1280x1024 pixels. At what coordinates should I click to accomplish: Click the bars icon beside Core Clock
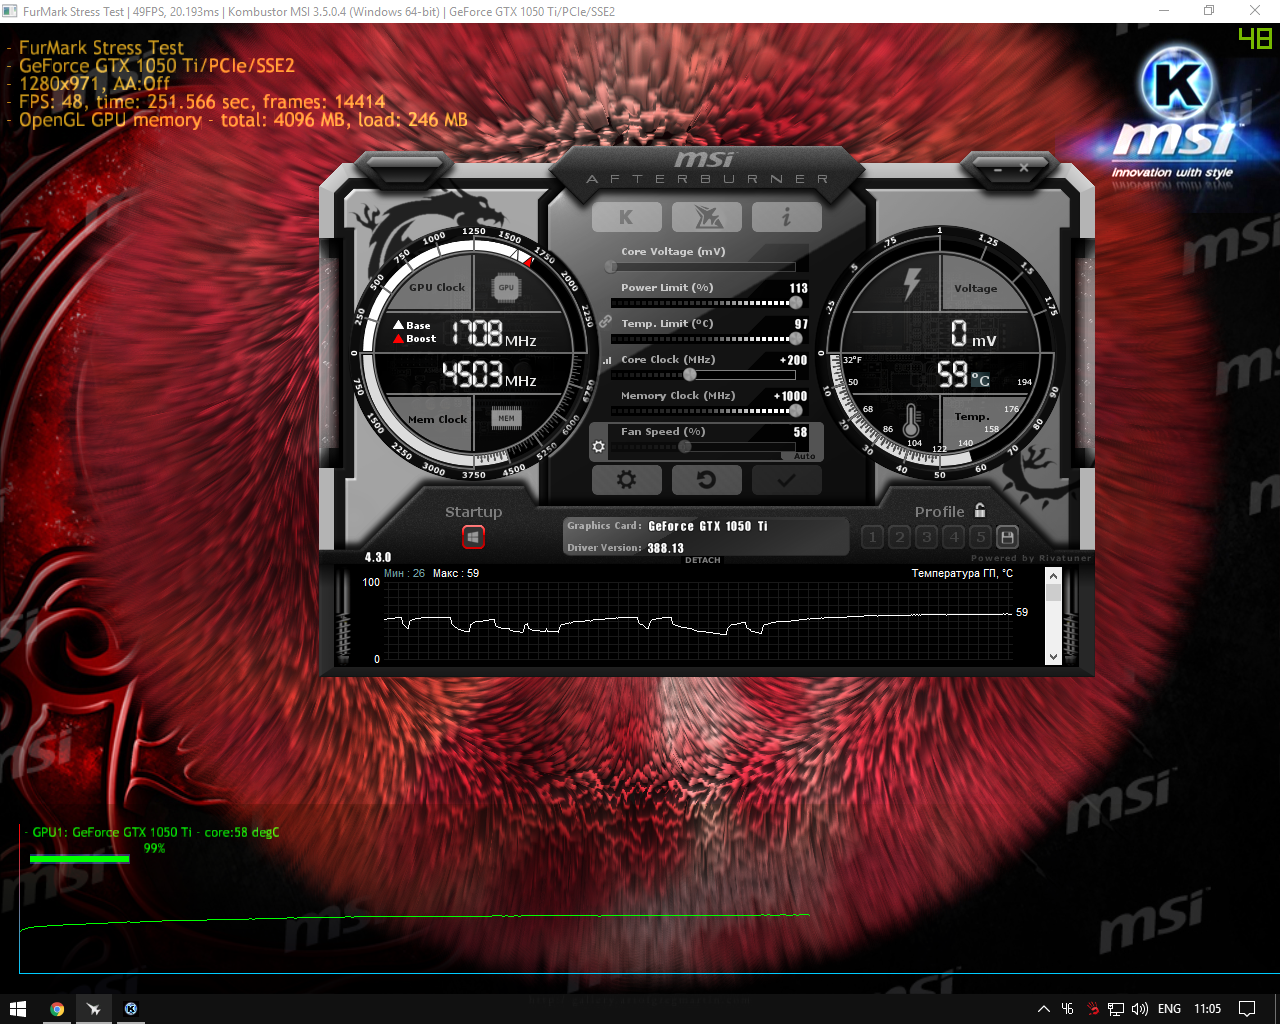pyautogui.click(x=606, y=361)
